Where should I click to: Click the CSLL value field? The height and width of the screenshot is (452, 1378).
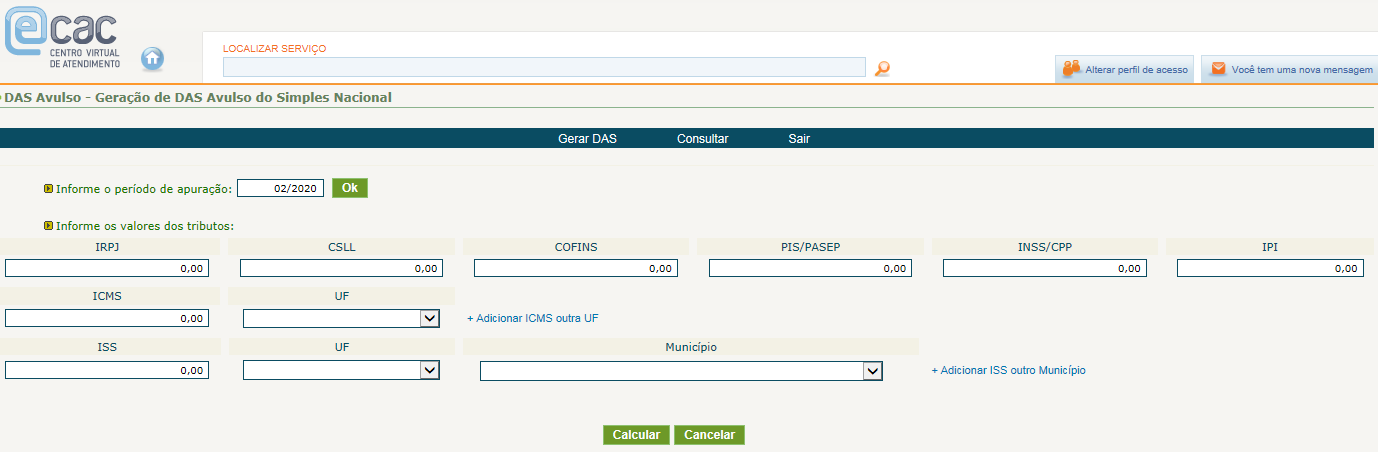341,268
